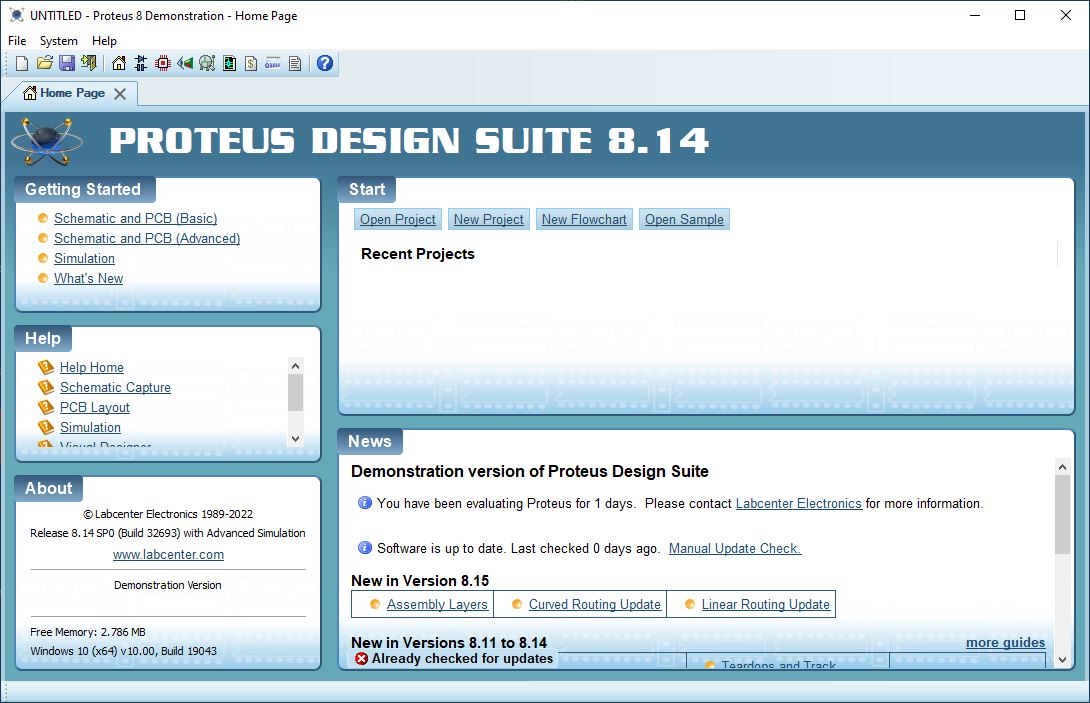Click the New Flowchart button
1090x703 pixels.
pos(584,220)
